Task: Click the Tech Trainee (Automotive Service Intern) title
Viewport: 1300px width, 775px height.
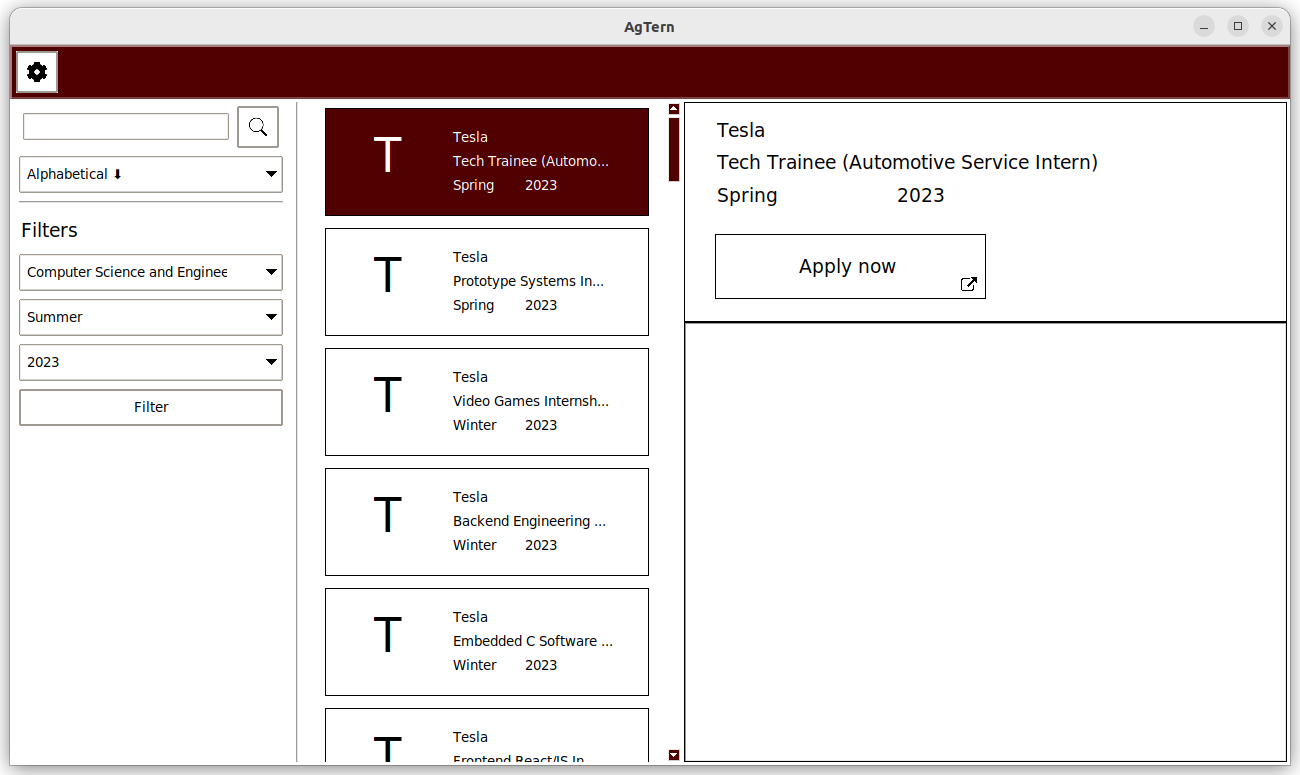Action: (907, 162)
